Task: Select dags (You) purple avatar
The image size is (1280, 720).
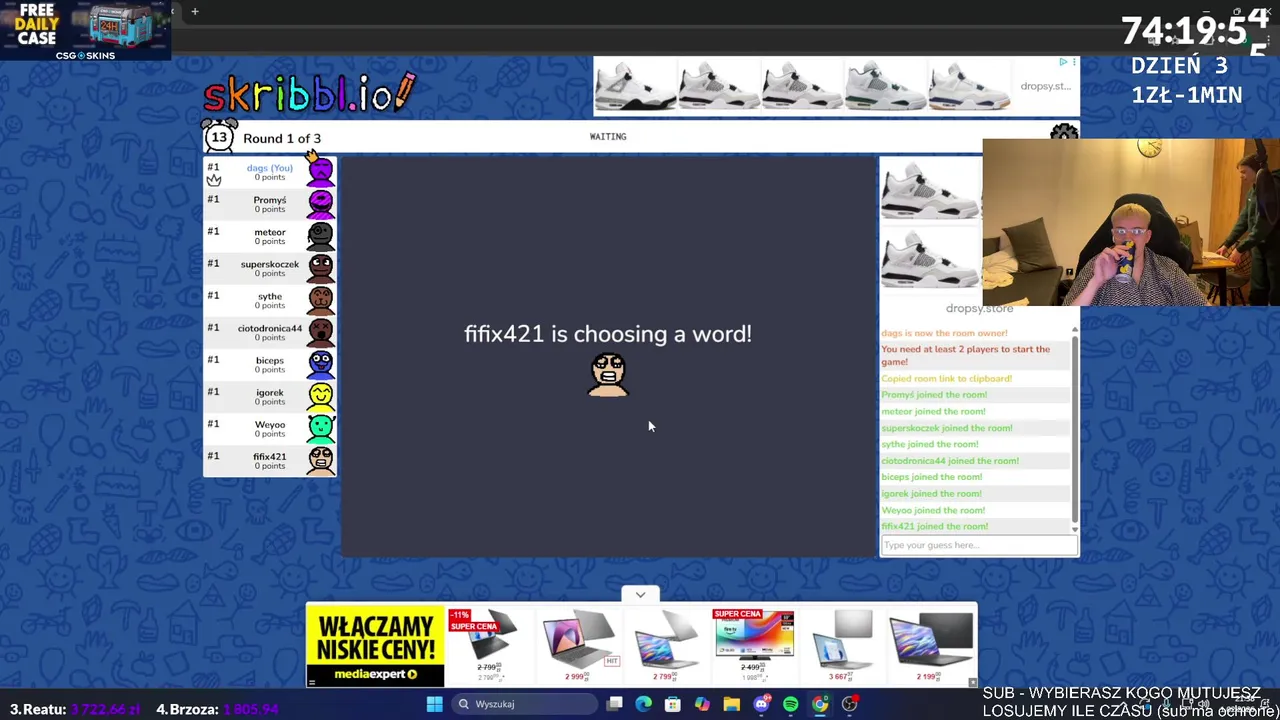Action: click(320, 171)
